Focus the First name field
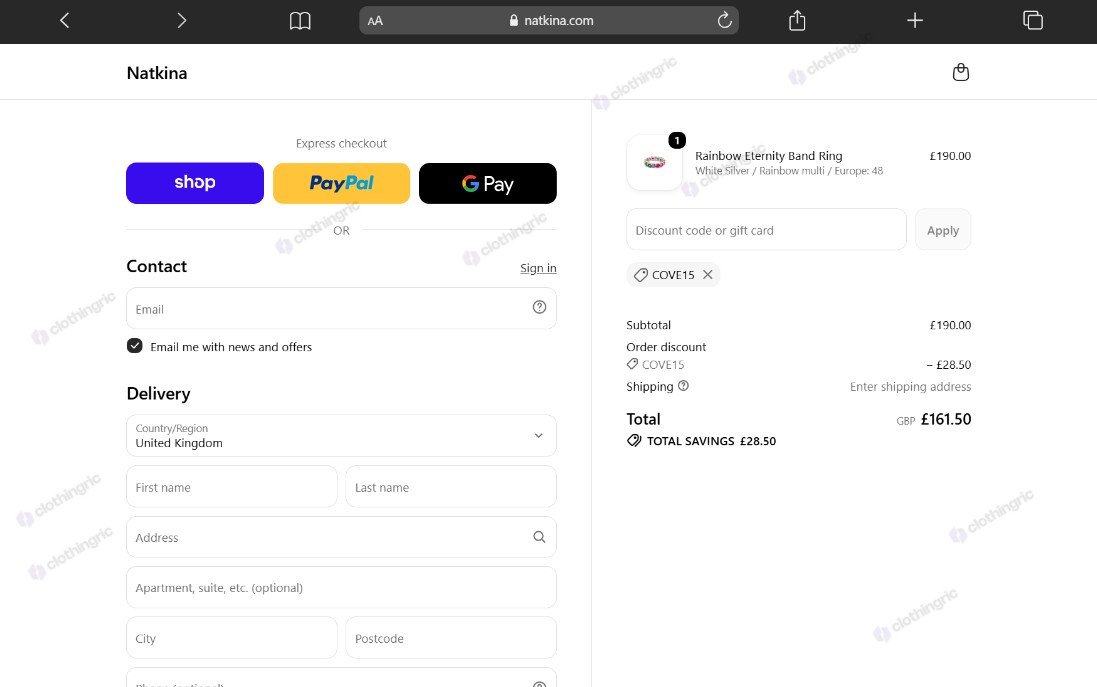 tap(232, 487)
